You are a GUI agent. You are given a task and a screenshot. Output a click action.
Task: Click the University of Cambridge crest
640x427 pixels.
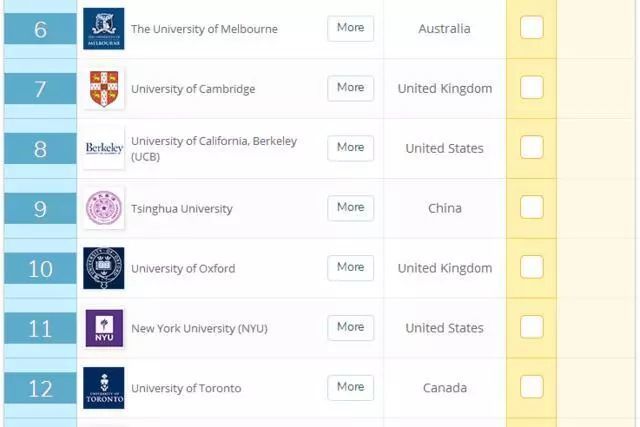pos(104,89)
